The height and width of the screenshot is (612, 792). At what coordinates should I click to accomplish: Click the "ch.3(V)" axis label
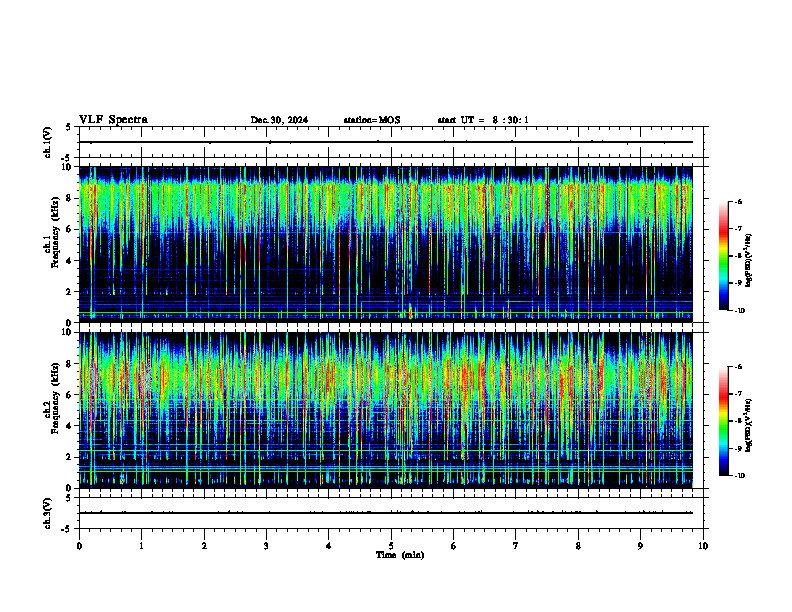47,514
